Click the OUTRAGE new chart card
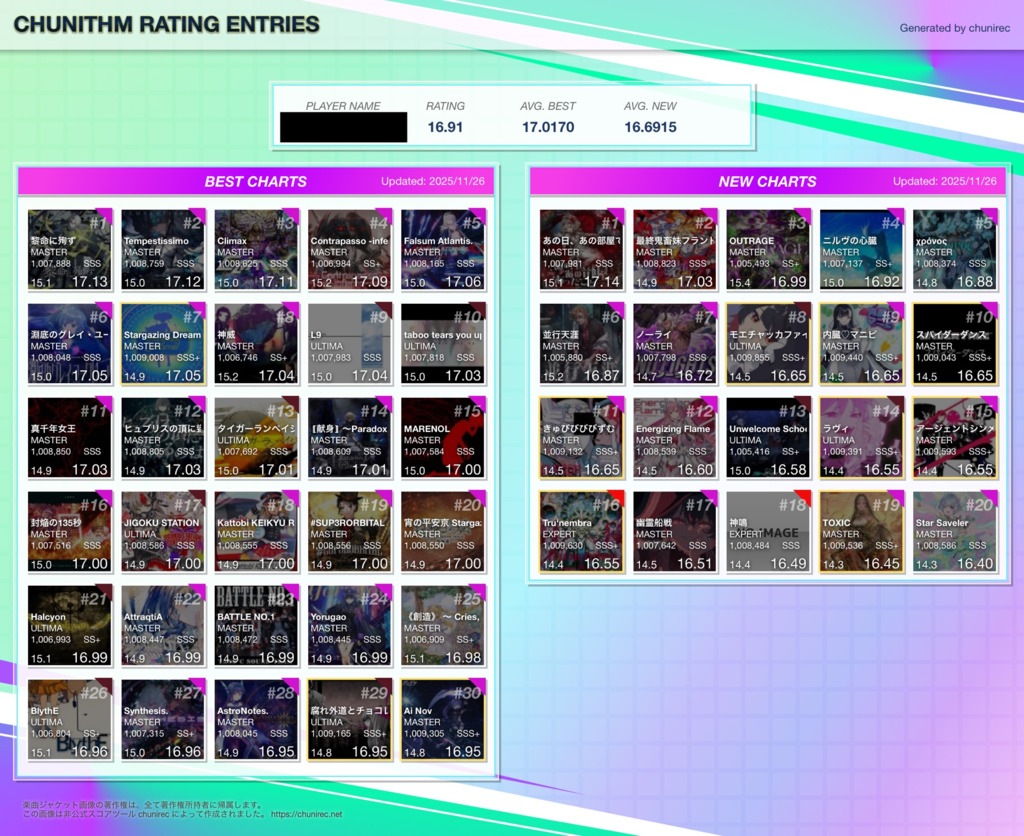Viewport: 1024px width, 836px height. pos(768,250)
